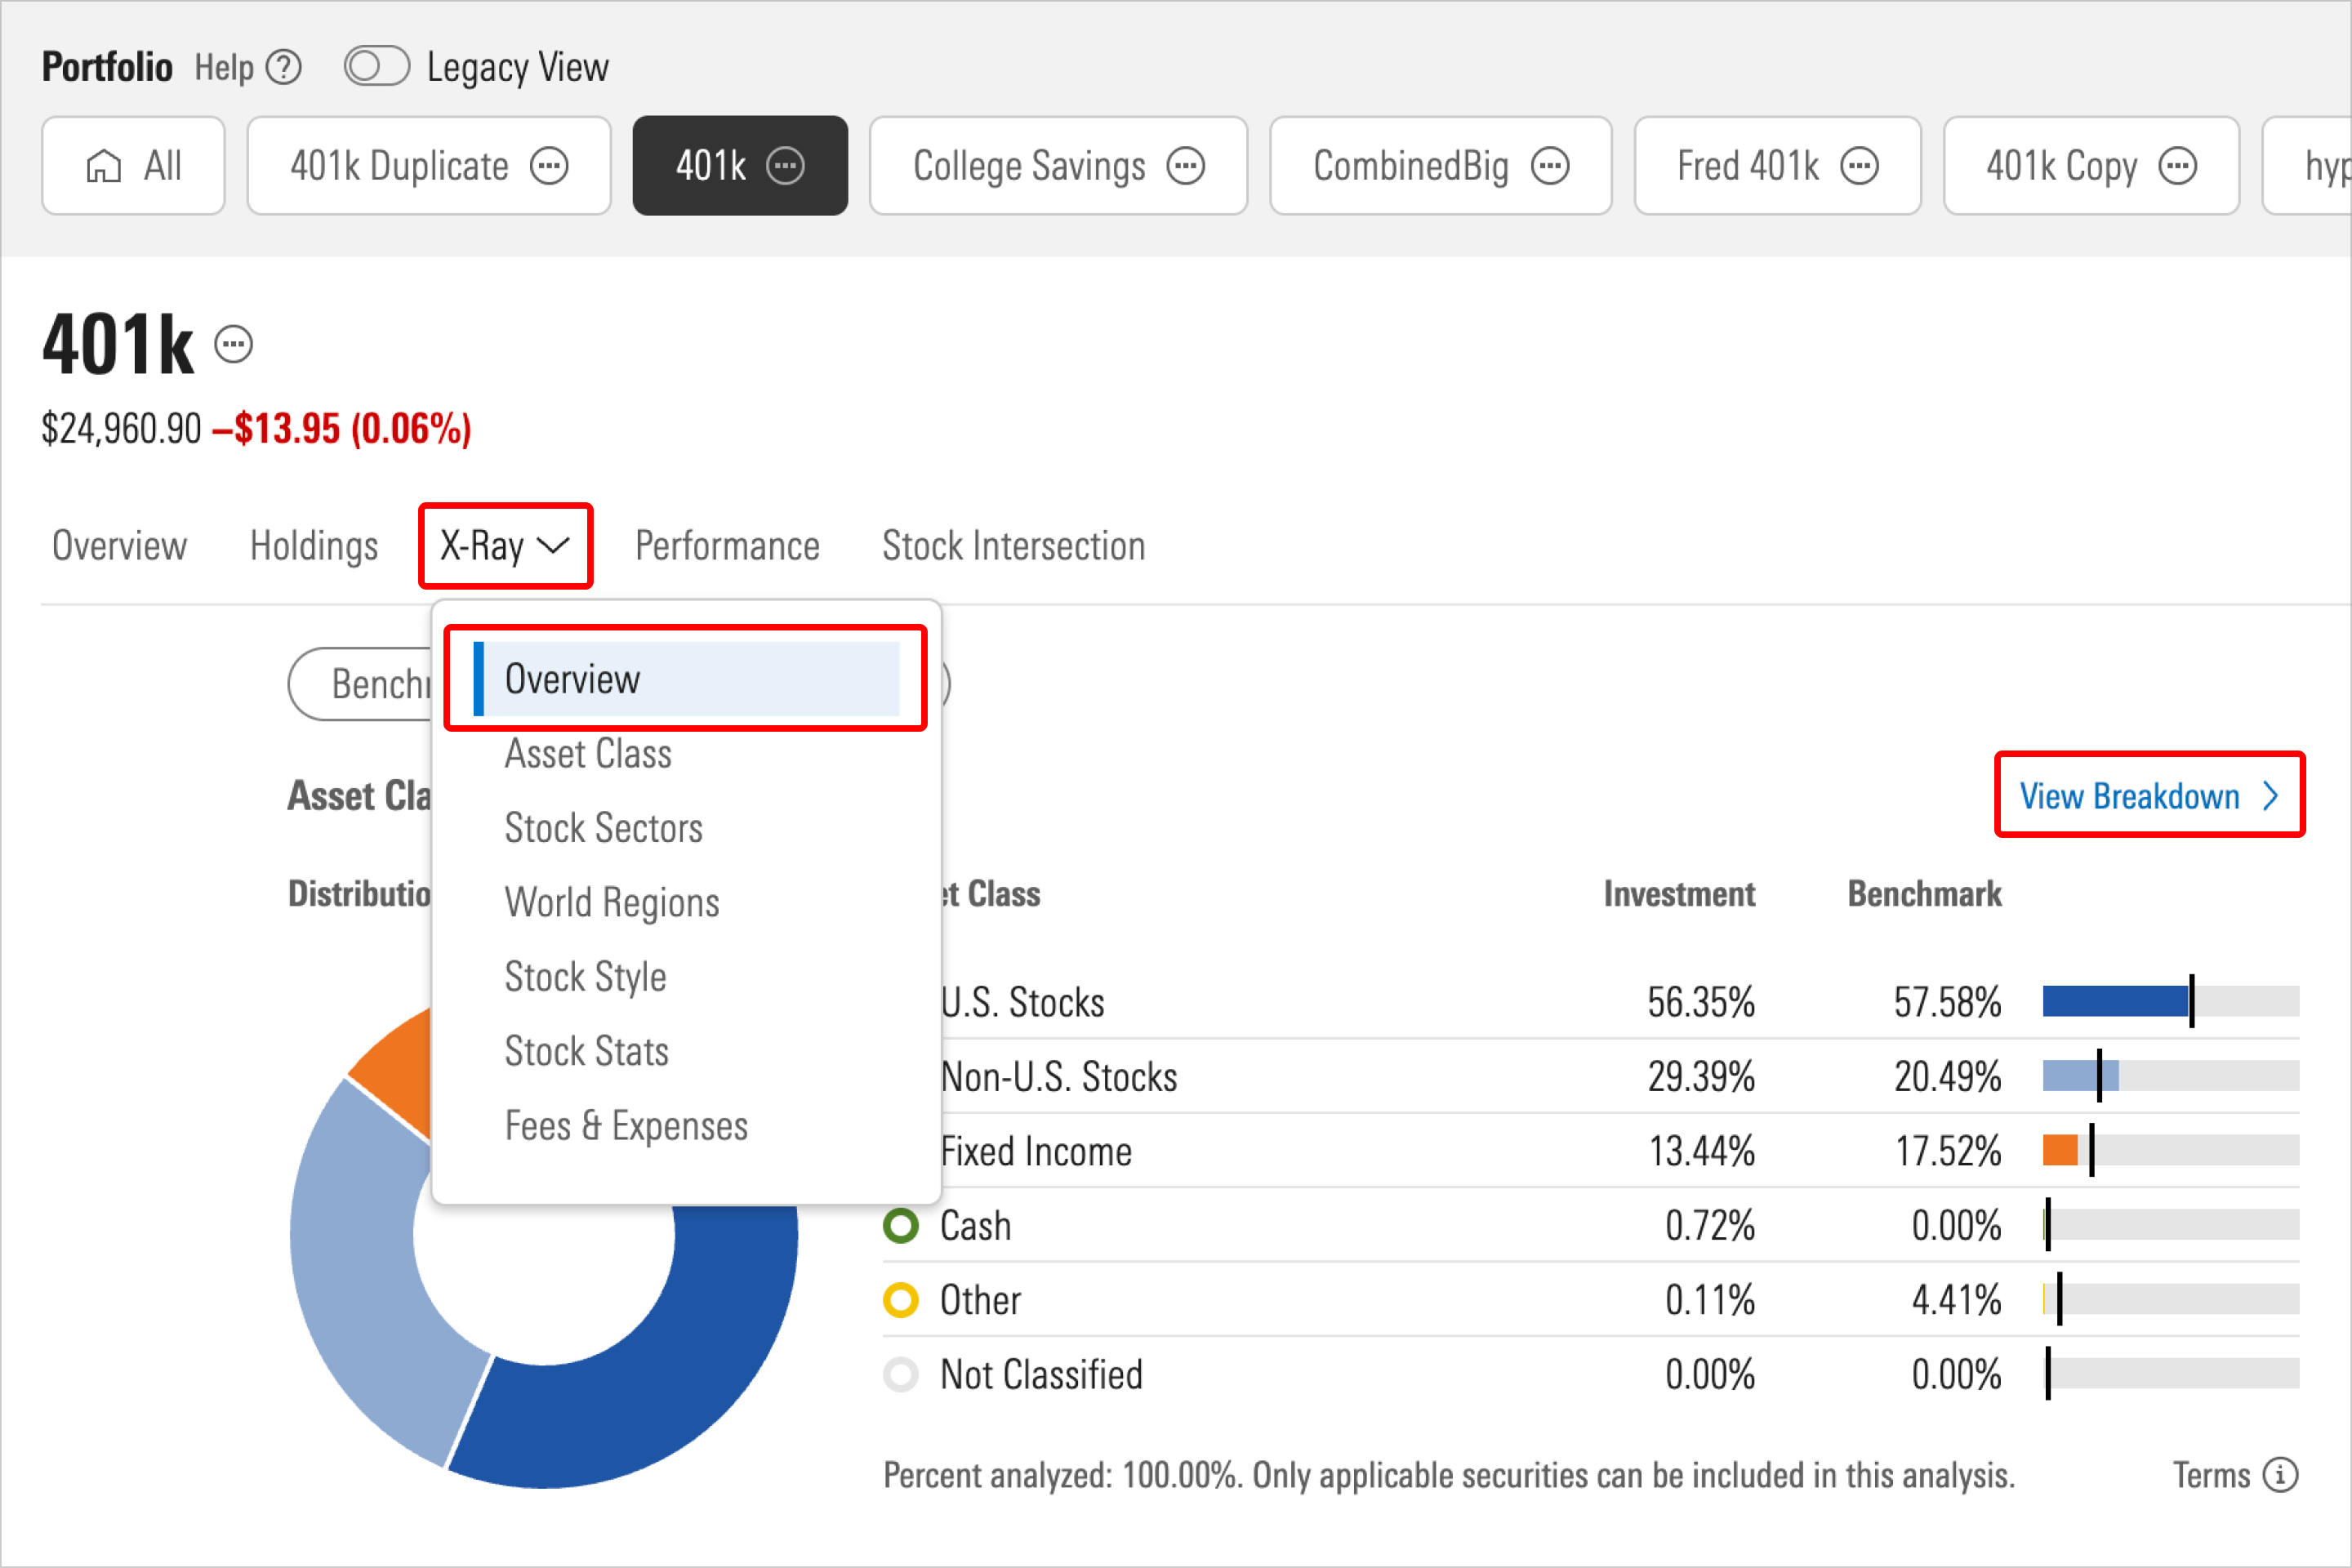Open 401k Duplicate options ellipsis icon
Screen dimensions: 2352x1568
pos(549,166)
